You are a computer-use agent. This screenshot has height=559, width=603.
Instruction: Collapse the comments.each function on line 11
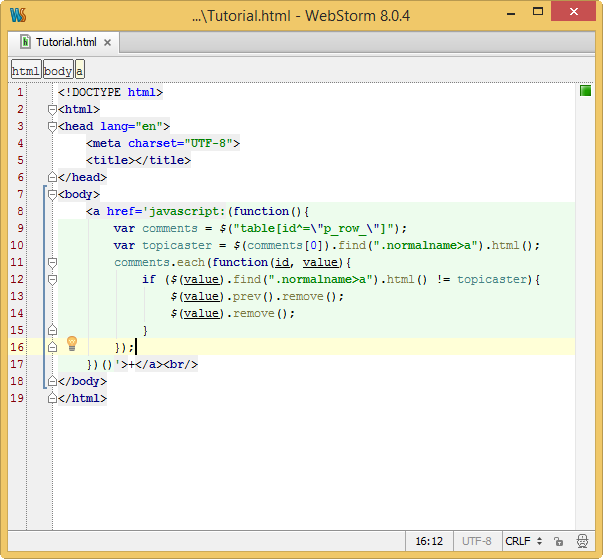(53, 263)
